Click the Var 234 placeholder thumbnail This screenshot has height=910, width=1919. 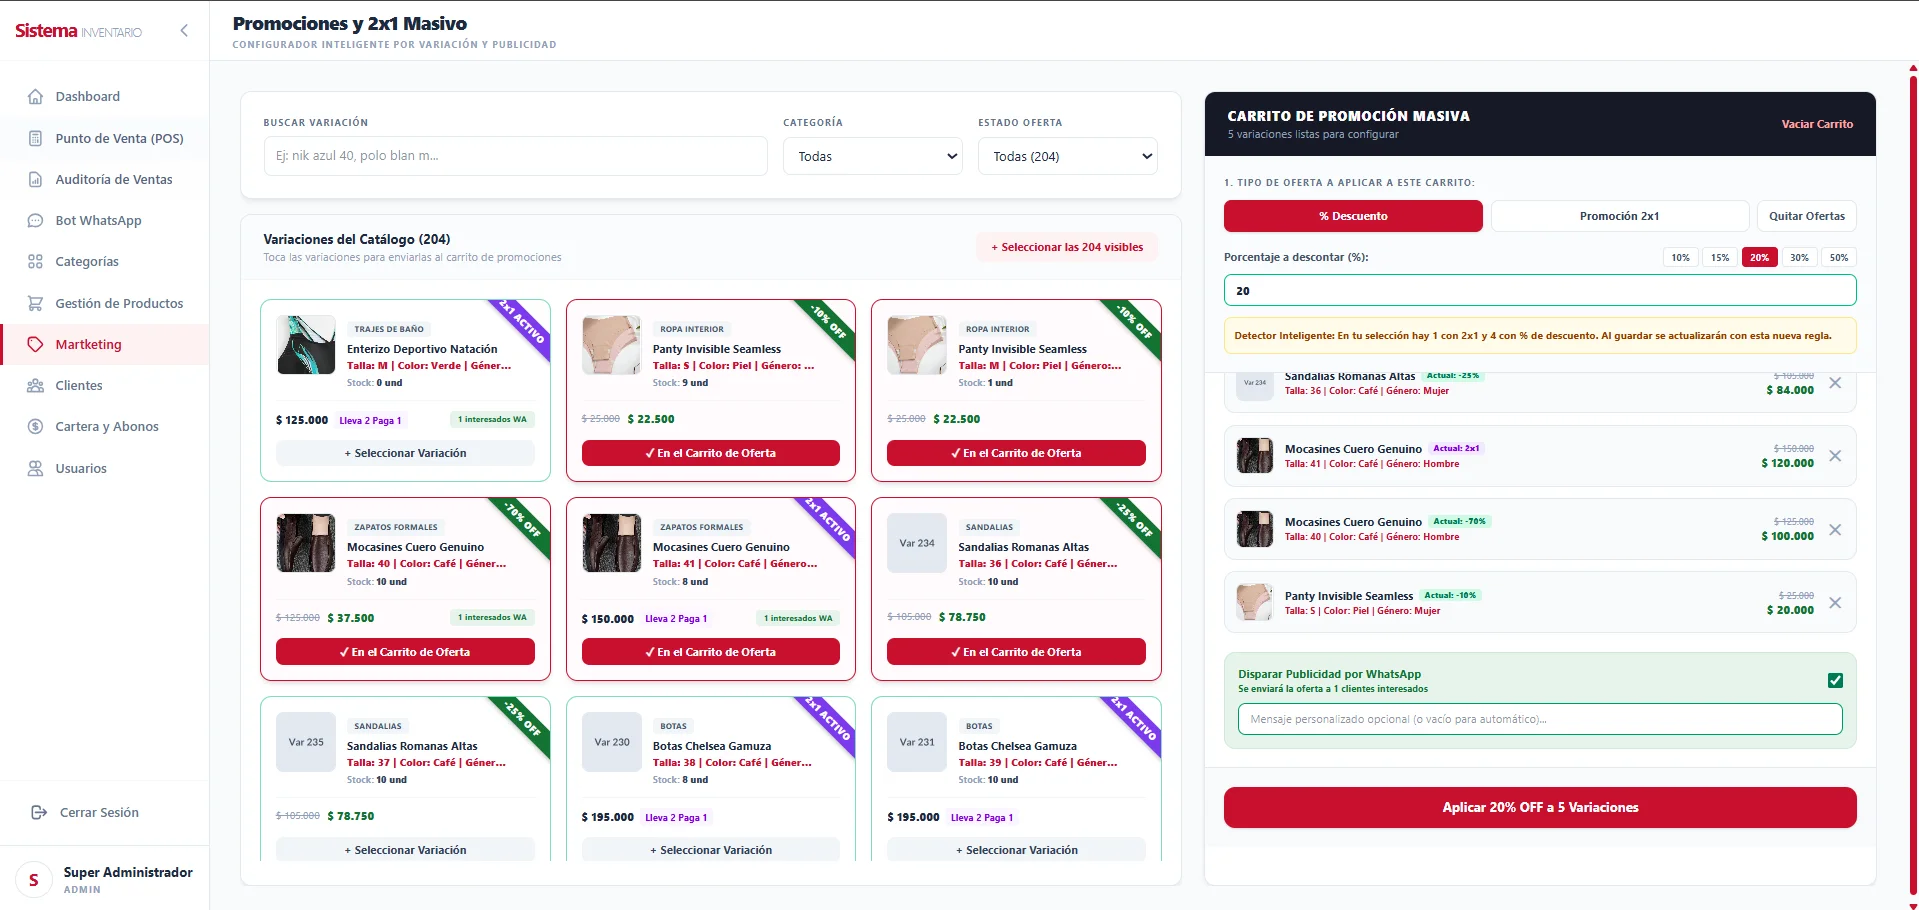pos(917,543)
